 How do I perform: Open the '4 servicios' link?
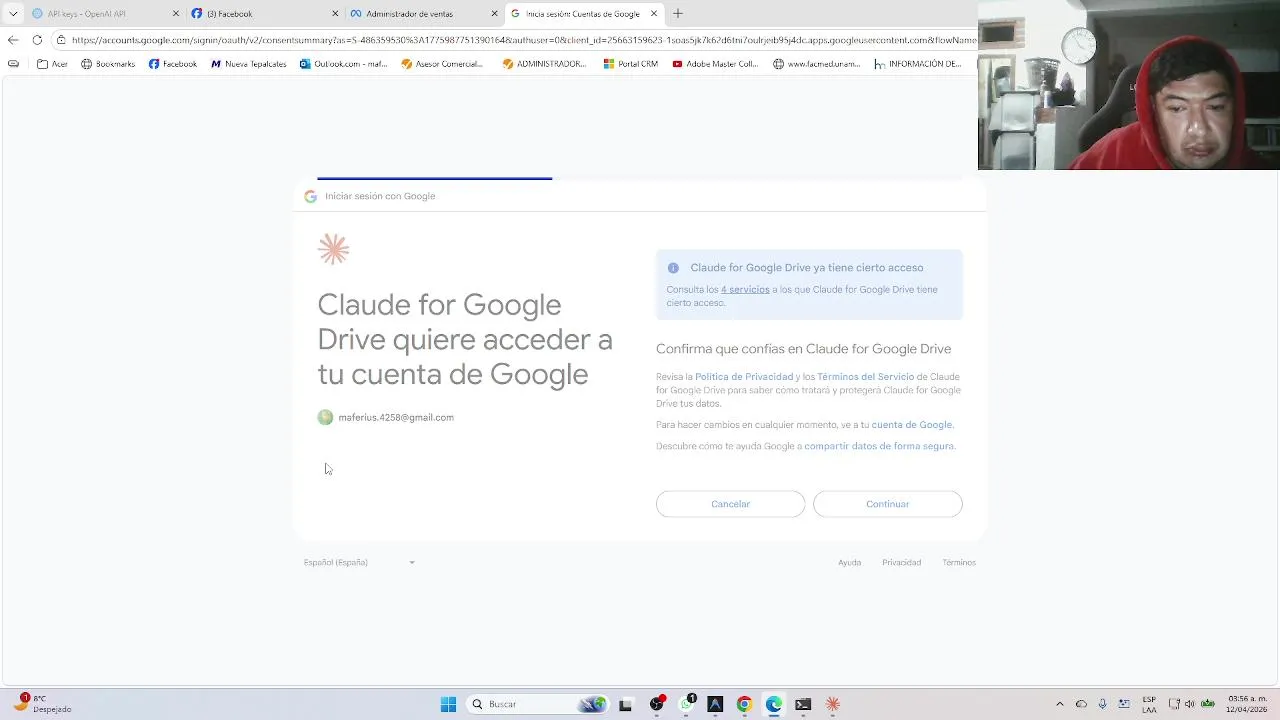point(745,290)
